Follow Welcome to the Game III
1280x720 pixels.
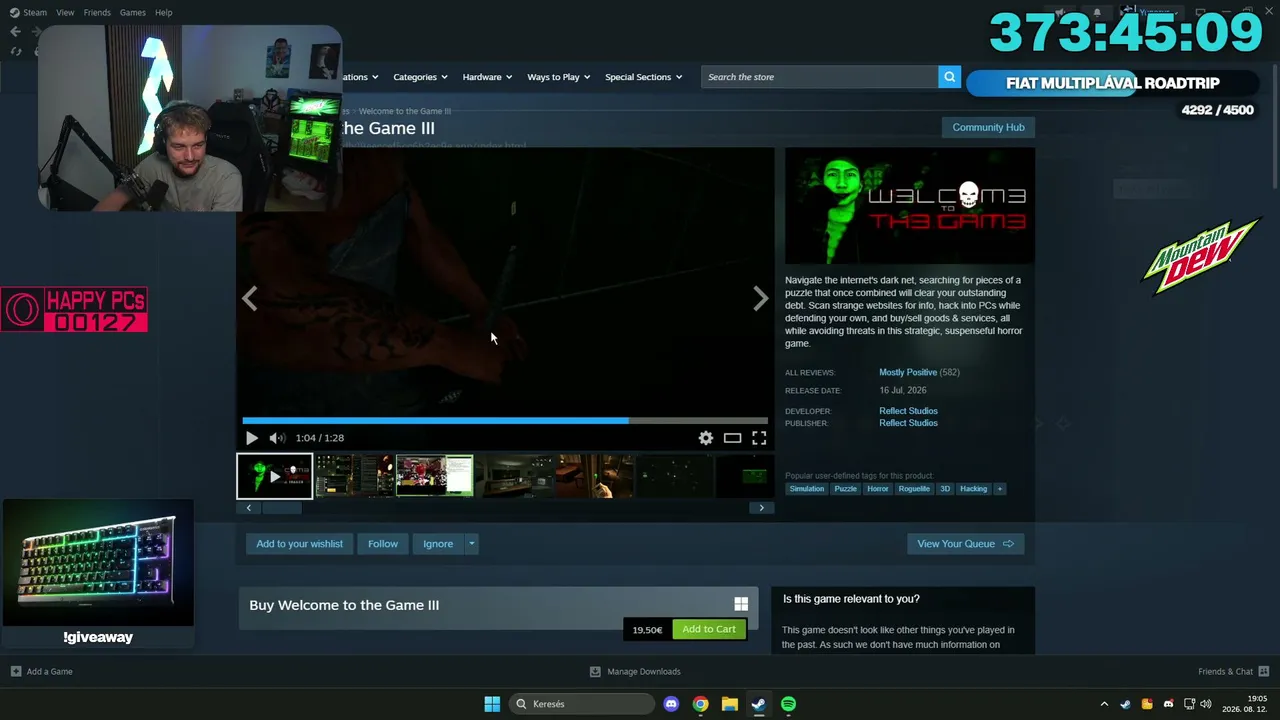(x=383, y=544)
